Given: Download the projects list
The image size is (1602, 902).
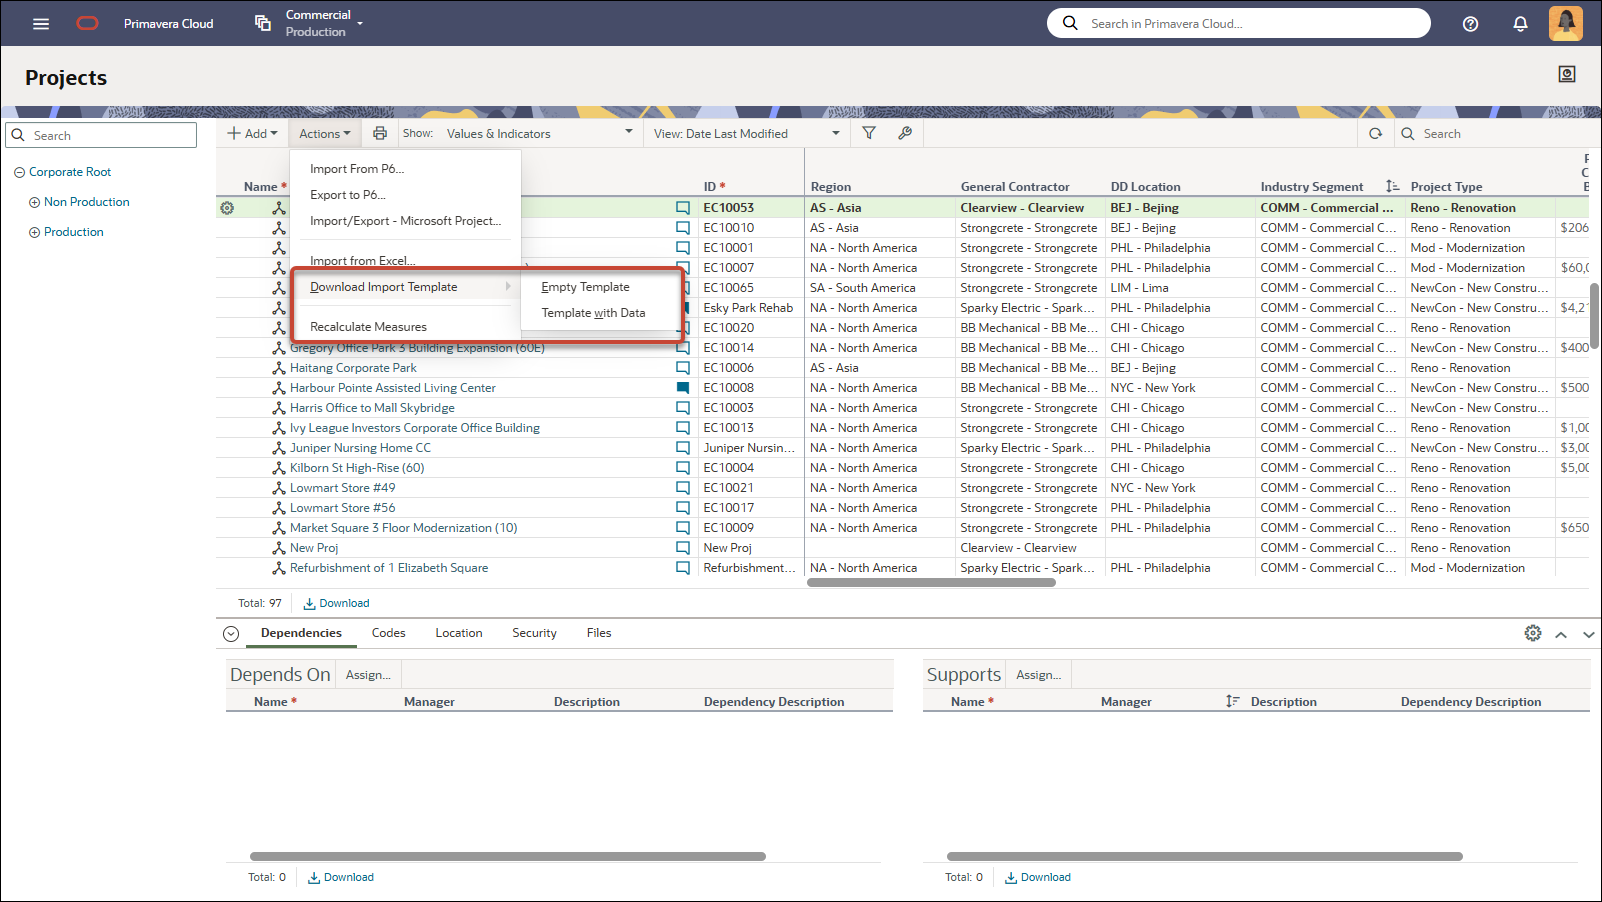Looking at the screenshot, I should tap(337, 603).
